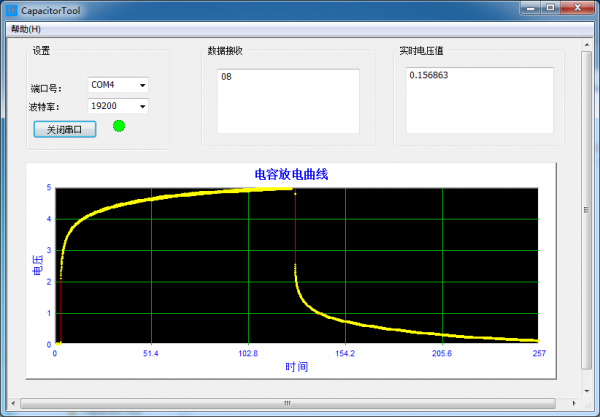Click the vertical scrollbar down arrow
The height and width of the screenshot is (417, 600).
tap(587, 391)
